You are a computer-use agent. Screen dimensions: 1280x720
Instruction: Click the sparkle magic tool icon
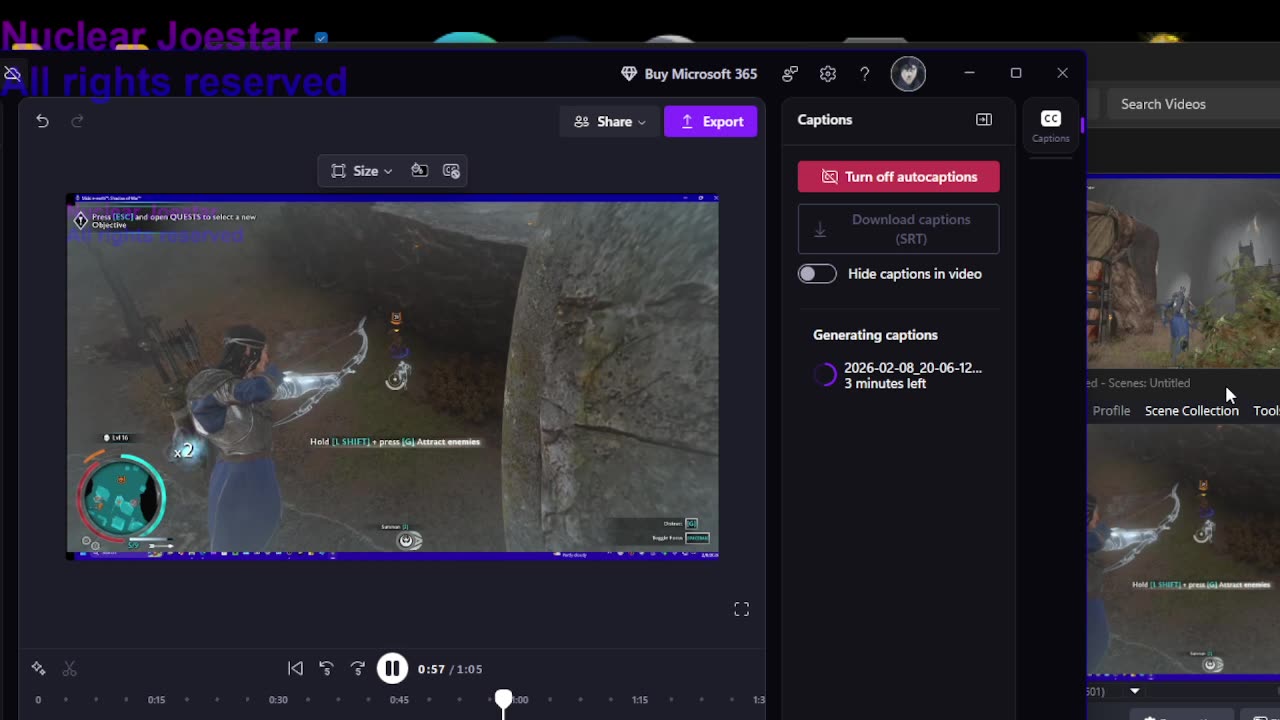(x=38, y=668)
